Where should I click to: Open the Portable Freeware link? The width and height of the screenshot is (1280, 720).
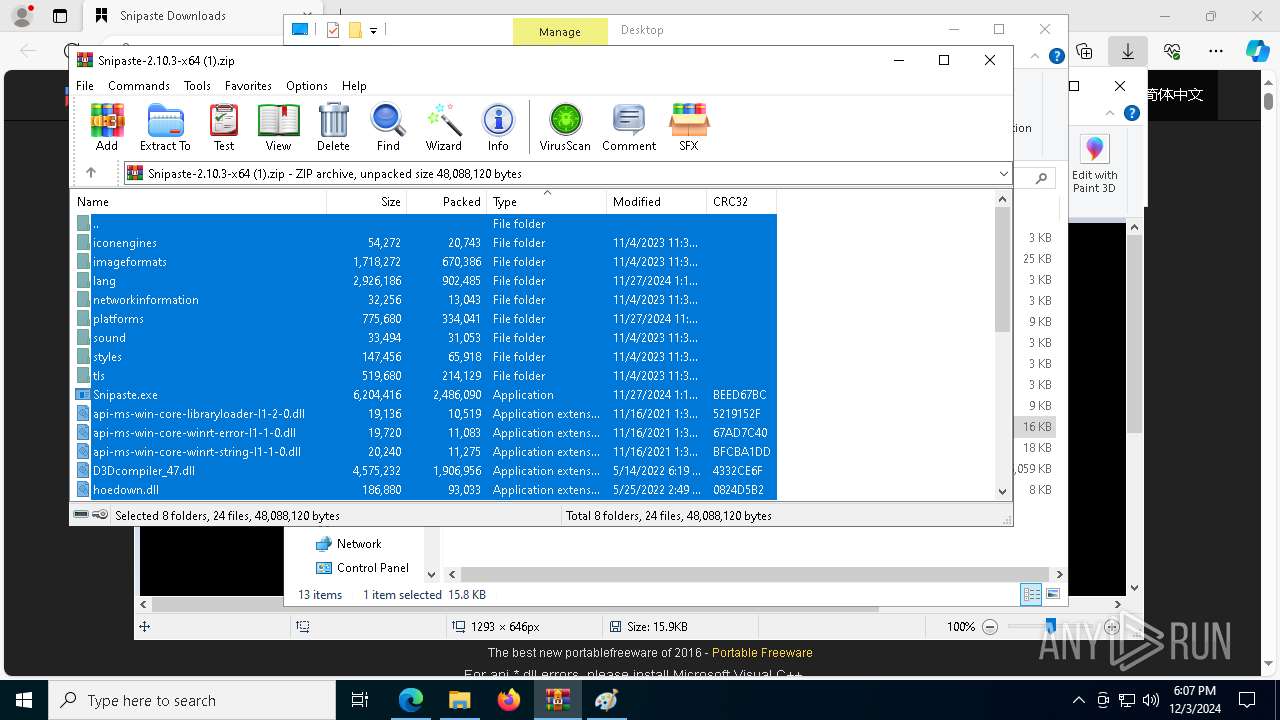(762, 653)
